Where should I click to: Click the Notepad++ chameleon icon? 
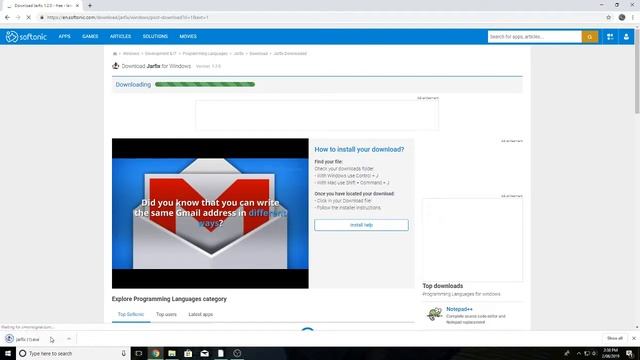click(x=434, y=314)
